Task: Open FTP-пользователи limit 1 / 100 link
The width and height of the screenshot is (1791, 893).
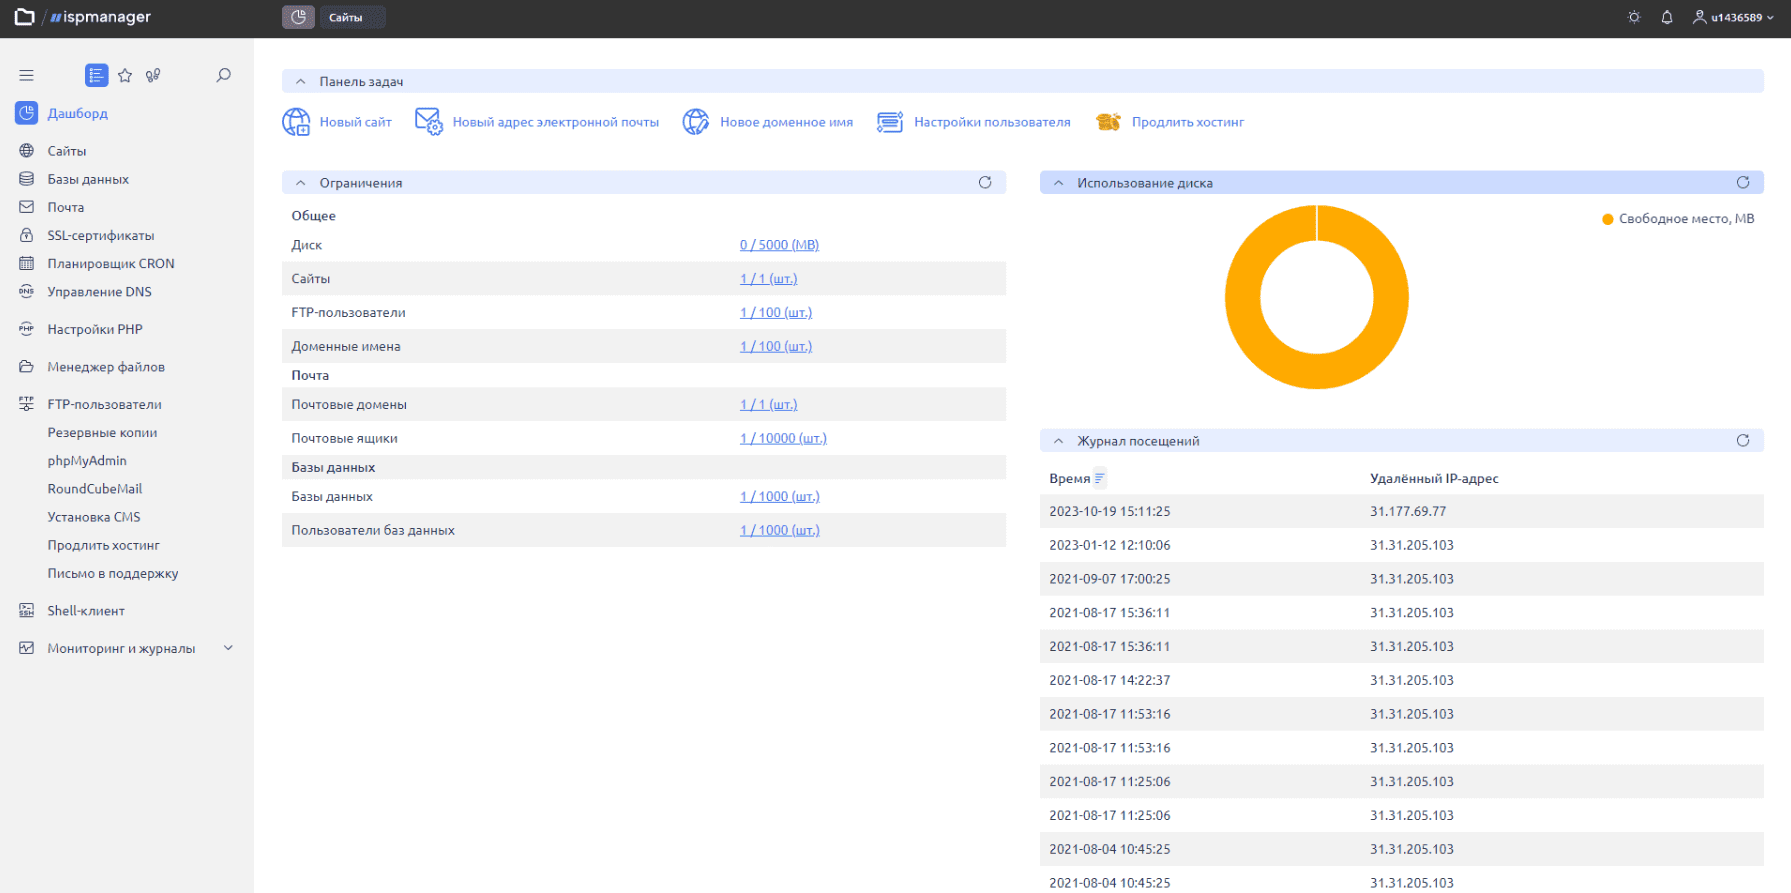Action: click(776, 313)
